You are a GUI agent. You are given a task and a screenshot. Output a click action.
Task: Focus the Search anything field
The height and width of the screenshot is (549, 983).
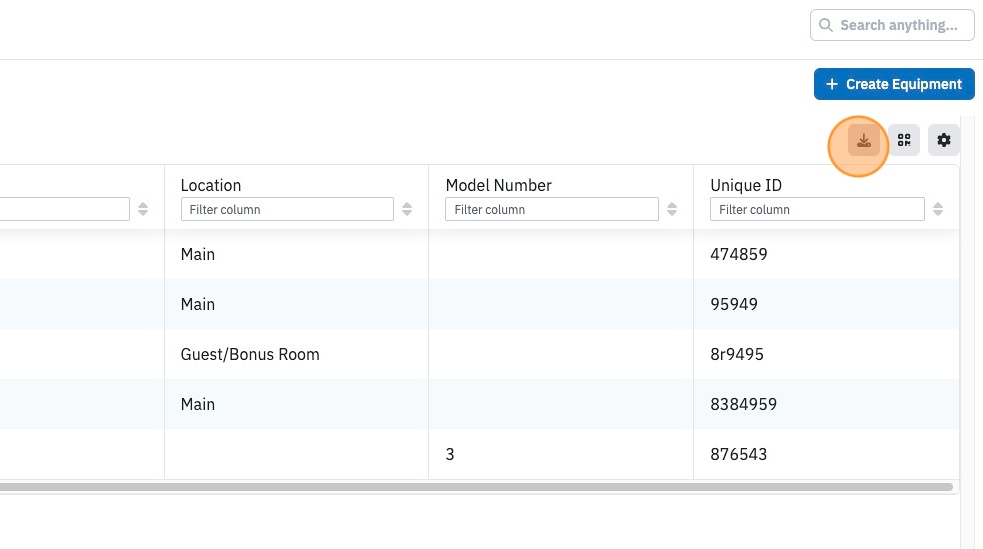click(x=892, y=25)
